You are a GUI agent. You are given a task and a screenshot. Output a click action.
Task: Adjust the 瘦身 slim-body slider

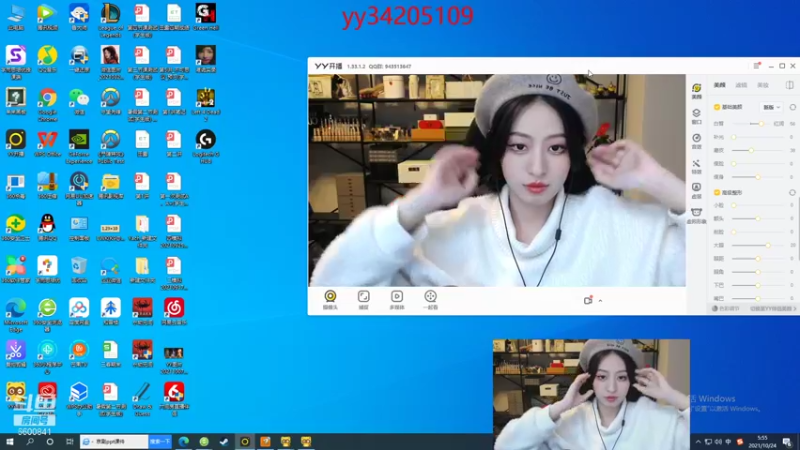(x=757, y=177)
